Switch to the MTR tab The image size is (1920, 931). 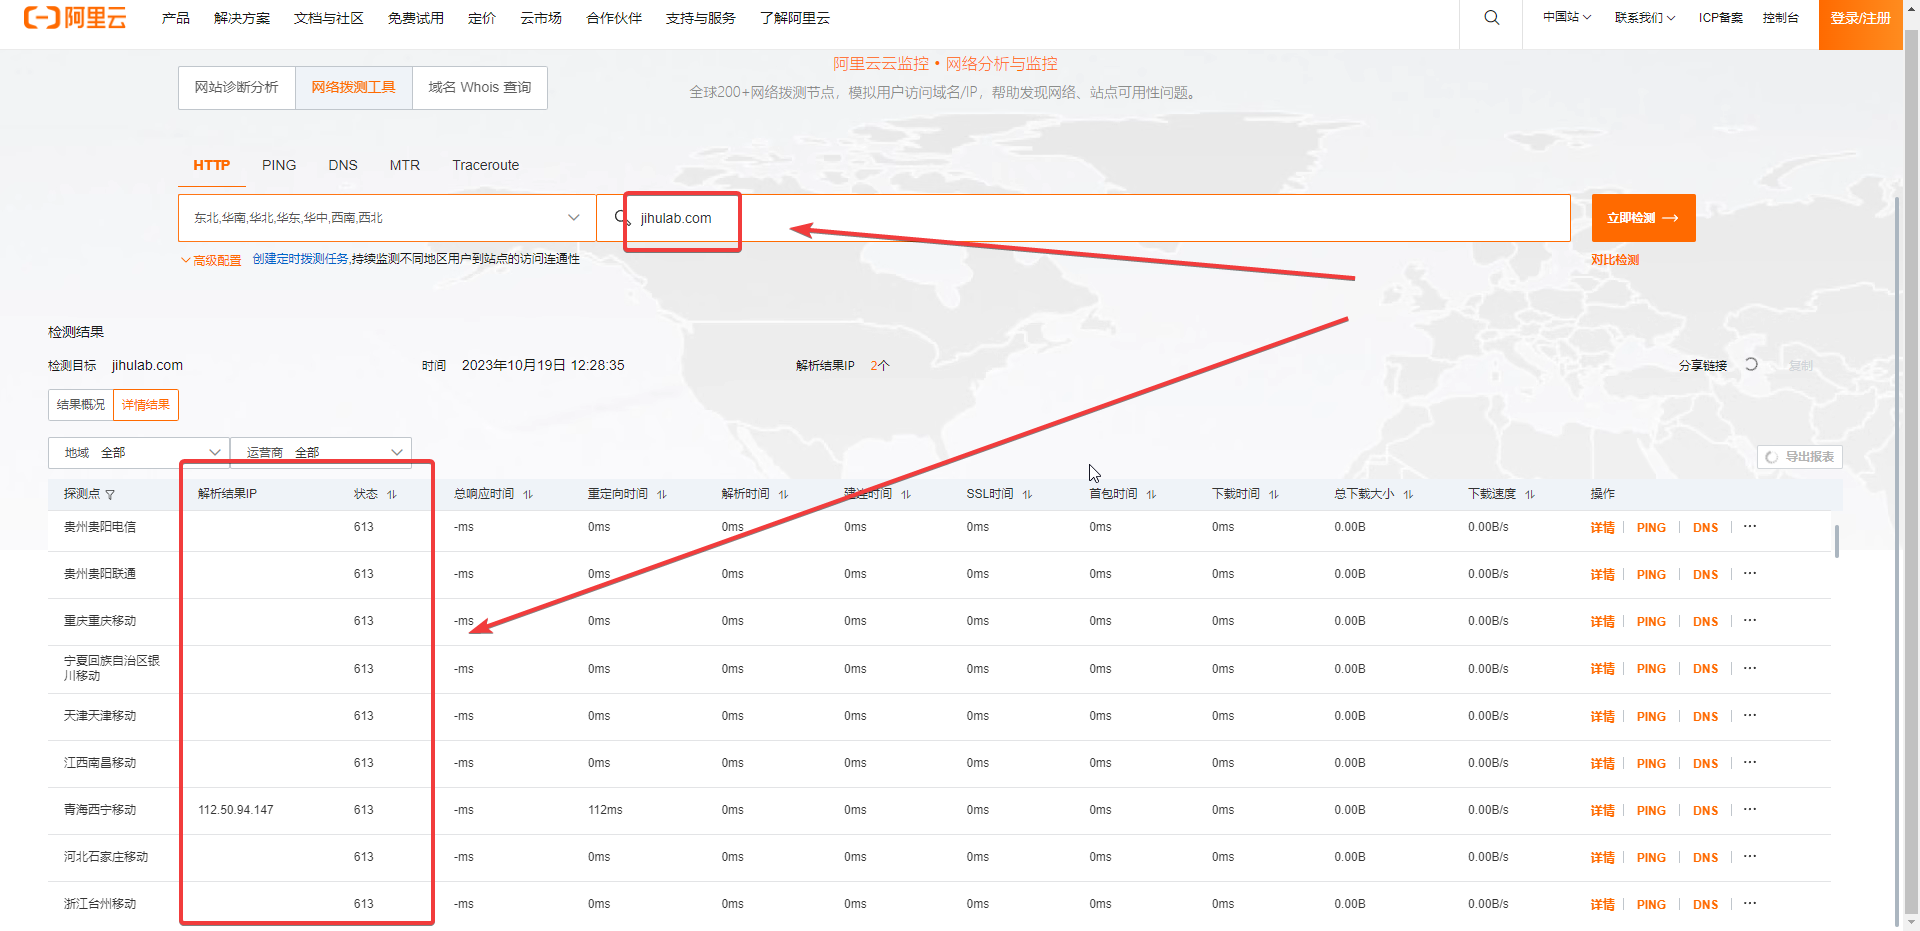pos(405,165)
